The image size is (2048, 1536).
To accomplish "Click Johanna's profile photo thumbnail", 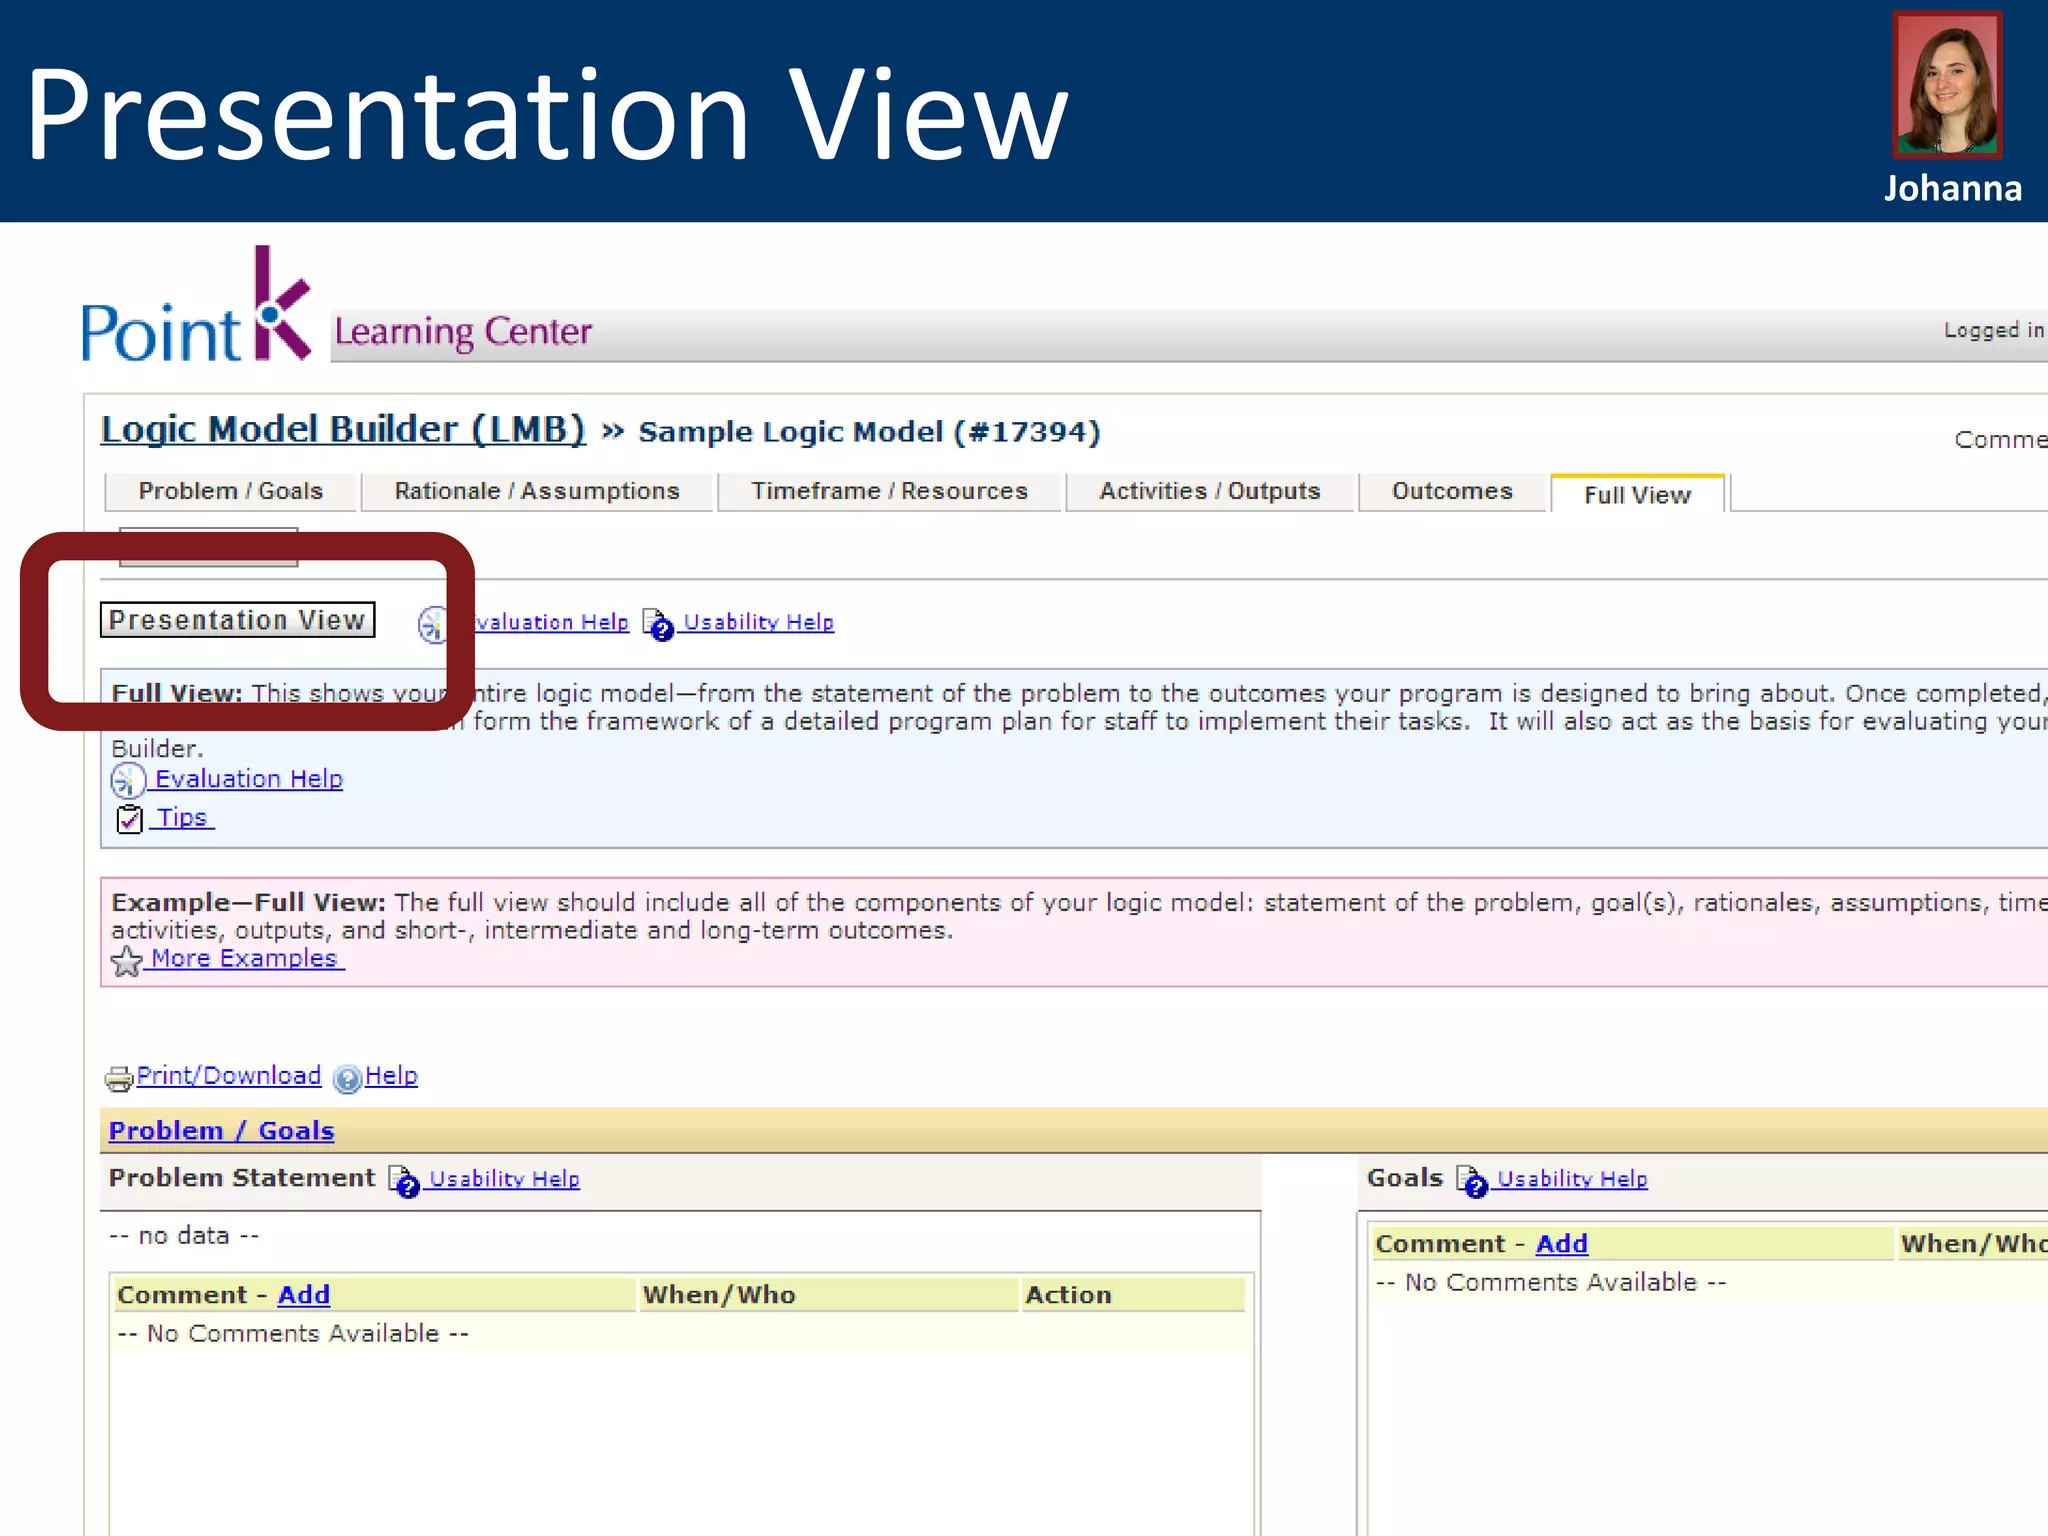I will [1947, 86].
